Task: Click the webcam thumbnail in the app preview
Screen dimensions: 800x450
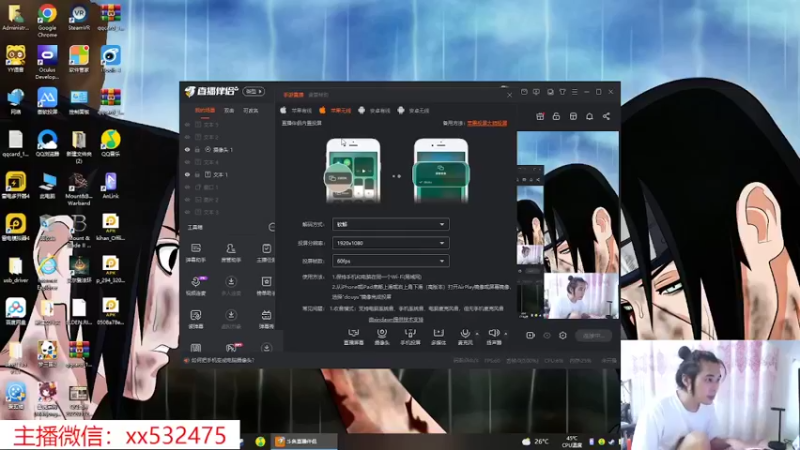Action: click(581, 296)
